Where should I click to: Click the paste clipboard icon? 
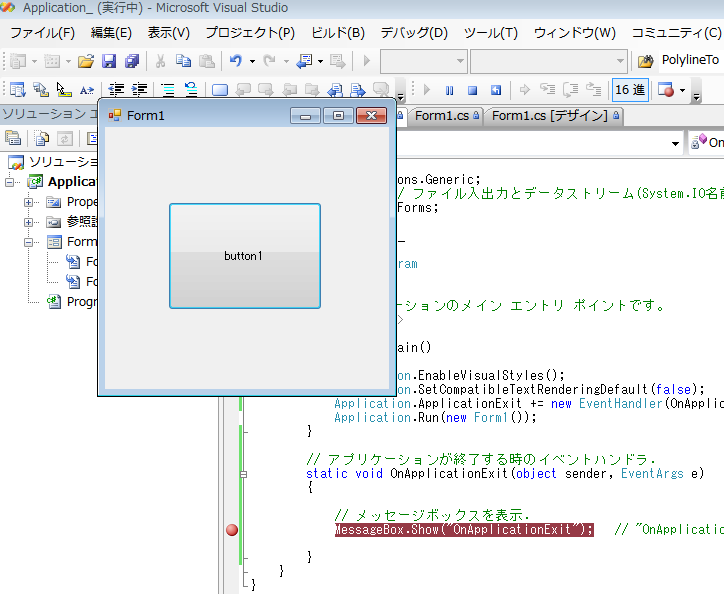tap(206, 61)
